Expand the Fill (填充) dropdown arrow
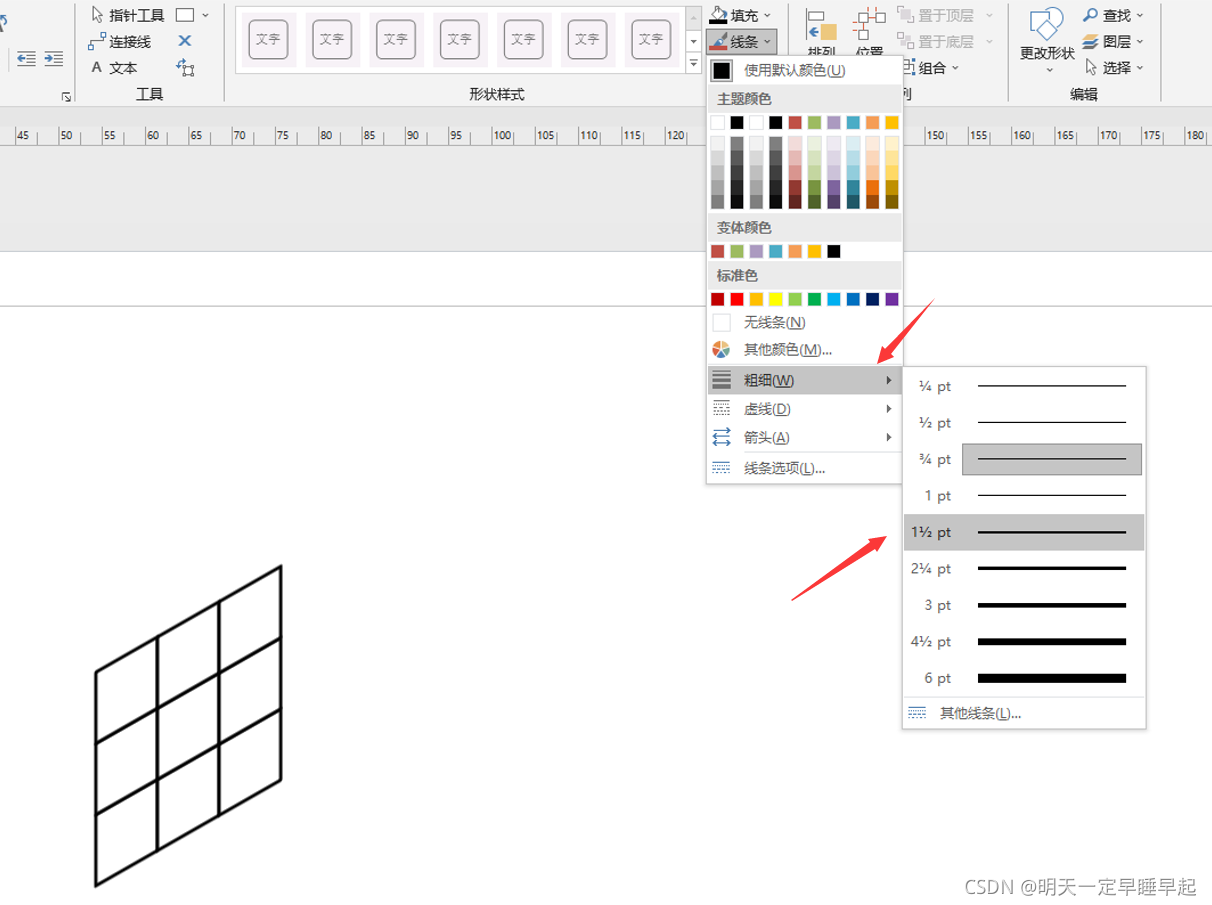Screen dimensions: 1212x905 coord(767,15)
